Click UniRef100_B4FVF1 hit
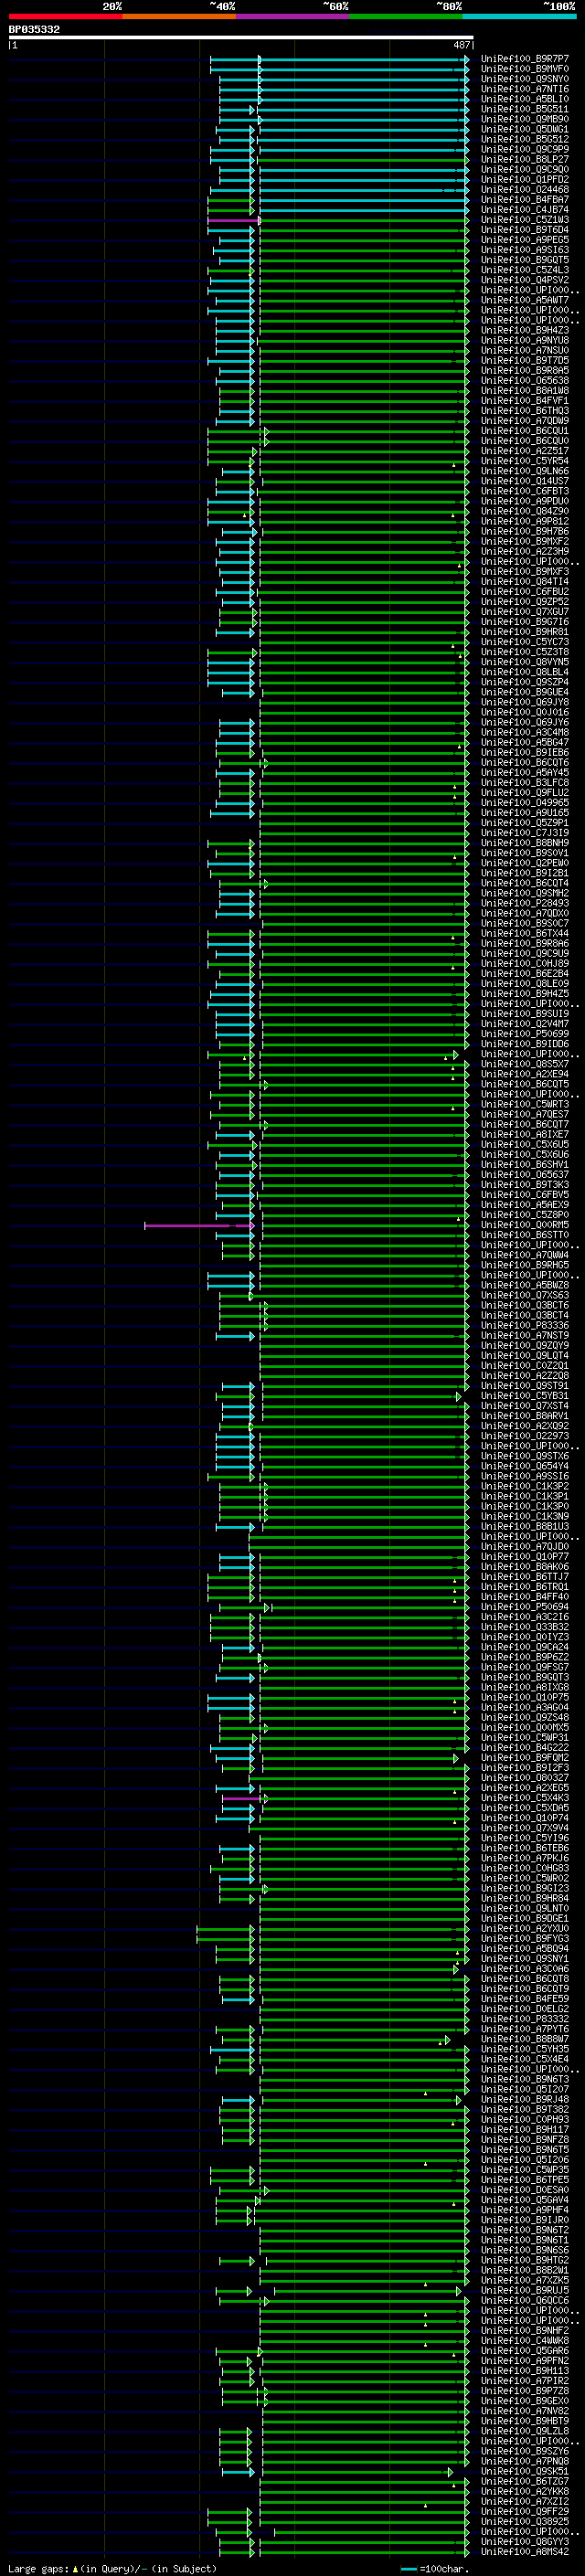 [x=525, y=400]
